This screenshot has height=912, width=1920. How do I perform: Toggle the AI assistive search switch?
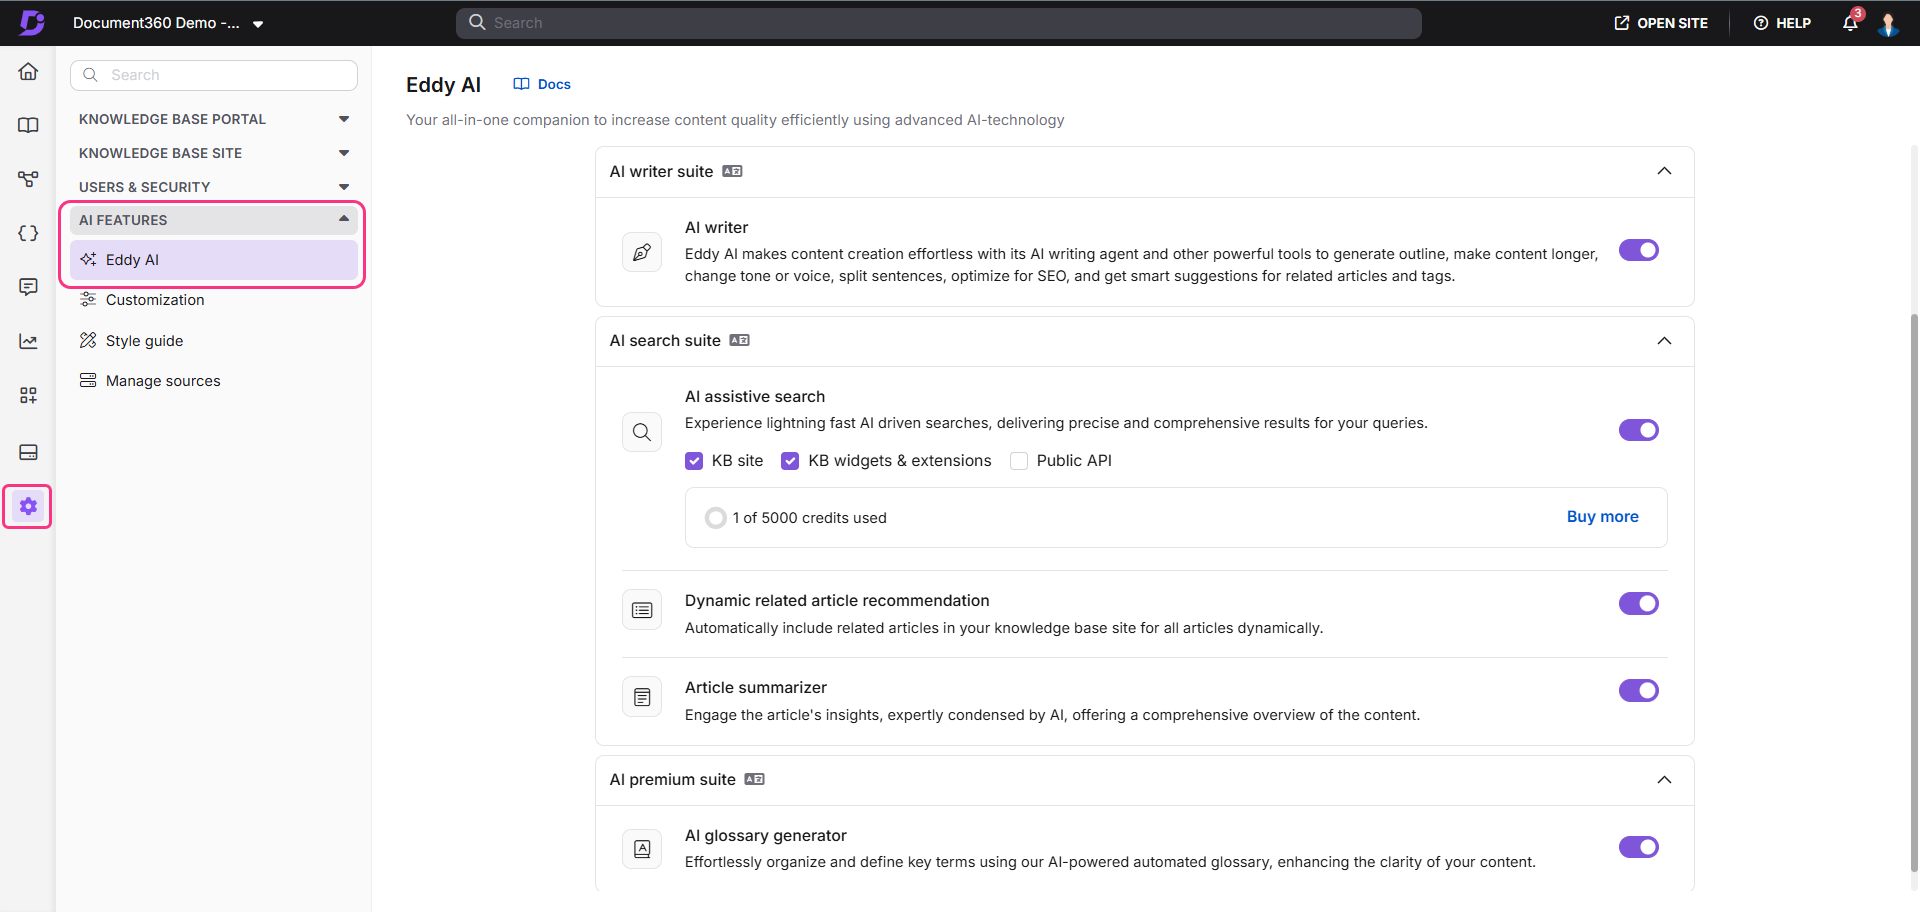click(x=1639, y=430)
